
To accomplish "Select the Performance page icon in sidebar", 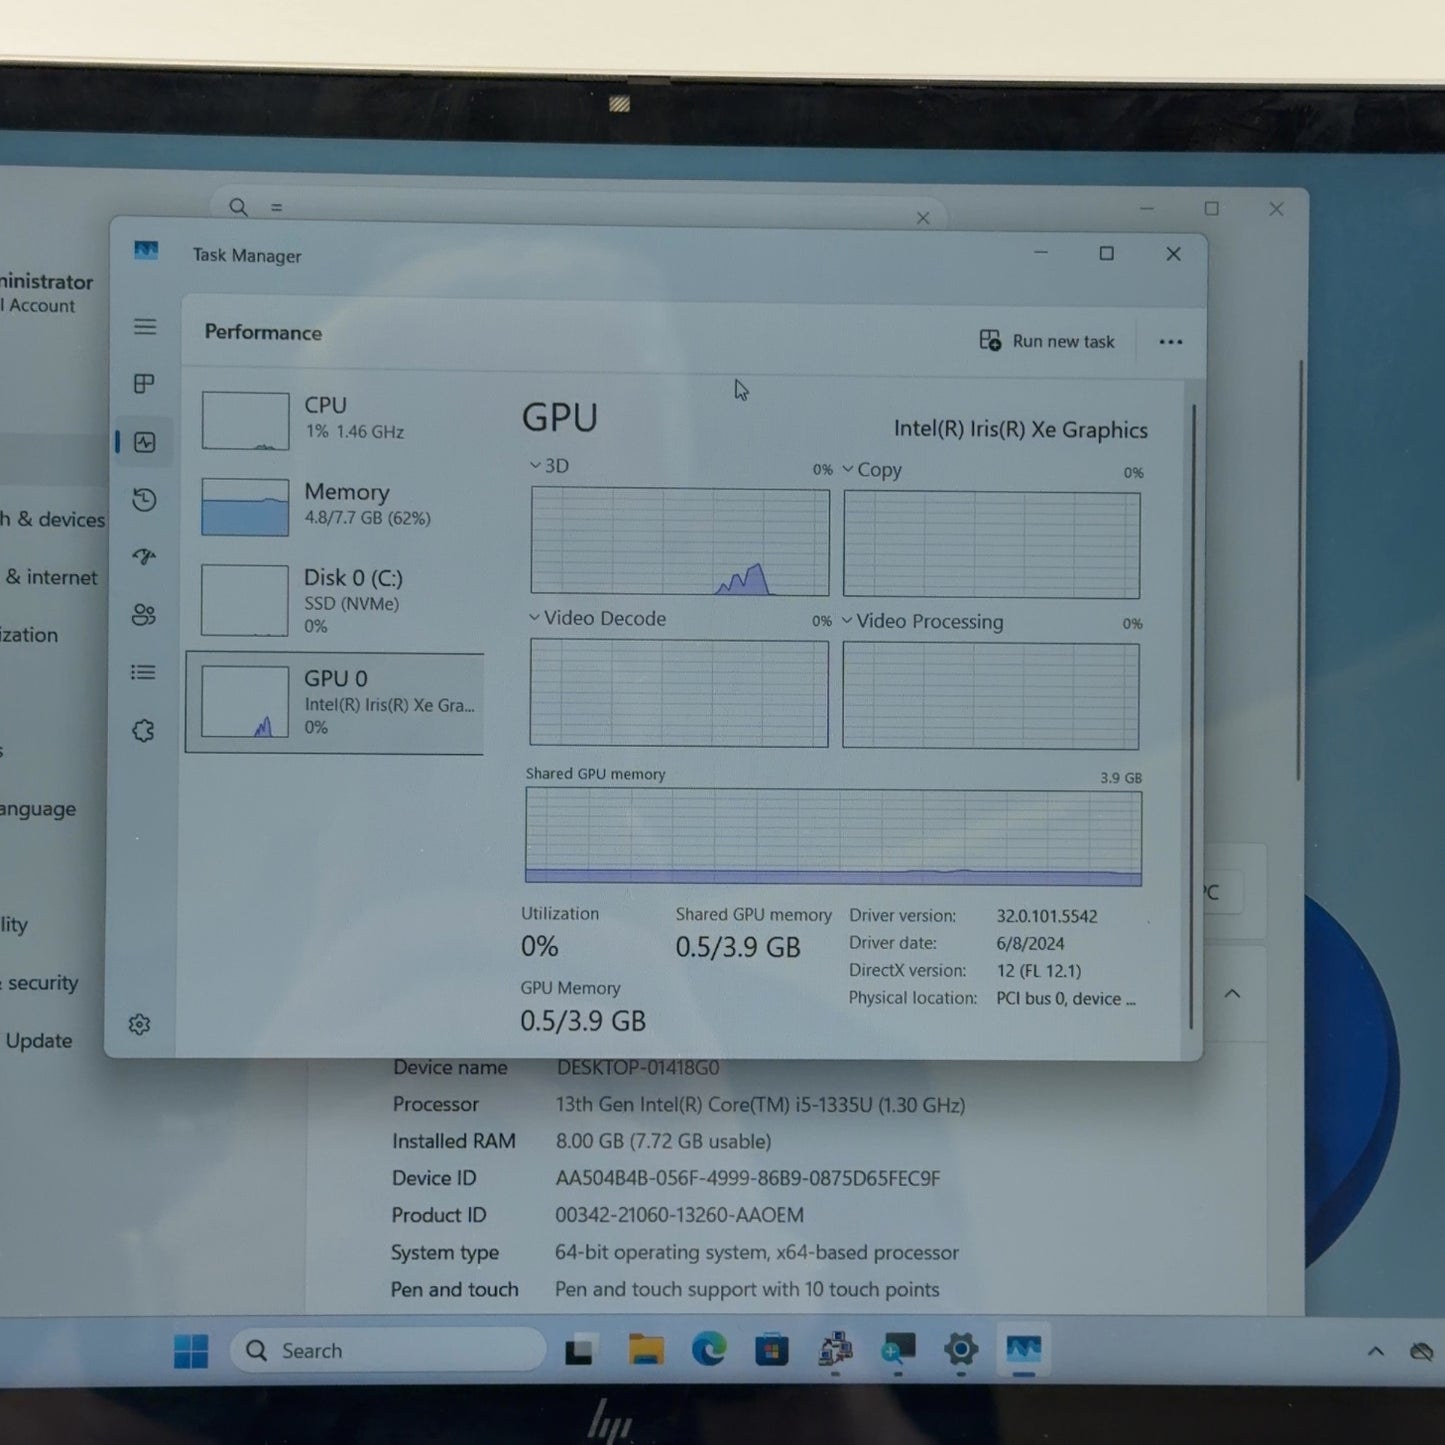I will pos(145,442).
